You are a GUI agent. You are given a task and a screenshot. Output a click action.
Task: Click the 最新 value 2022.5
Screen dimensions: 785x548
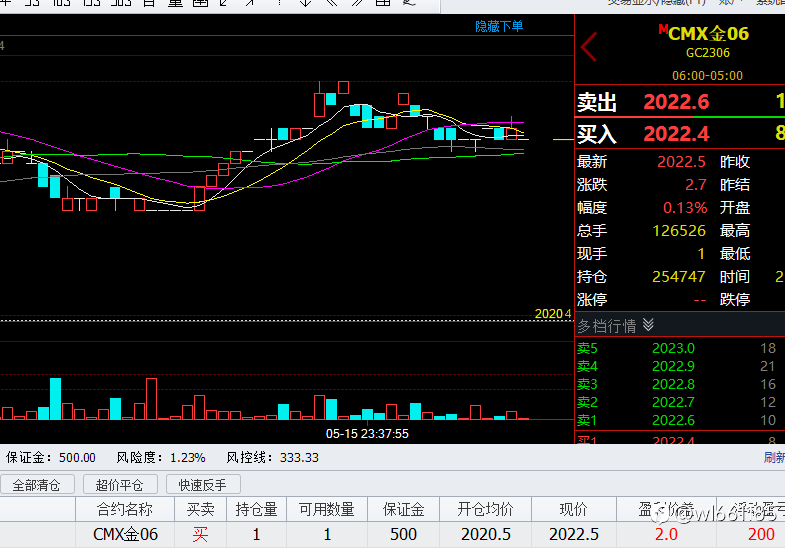[x=681, y=162]
